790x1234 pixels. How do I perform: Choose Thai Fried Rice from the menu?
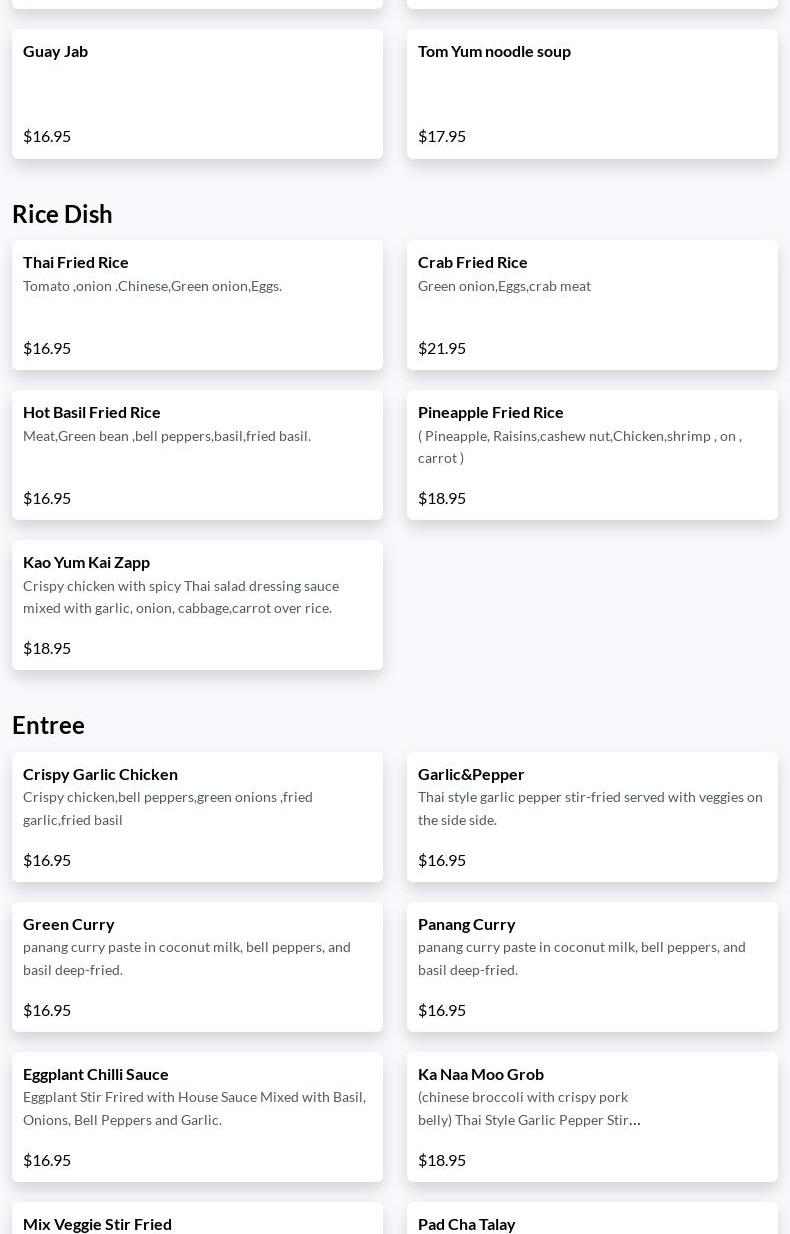[x=197, y=305]
